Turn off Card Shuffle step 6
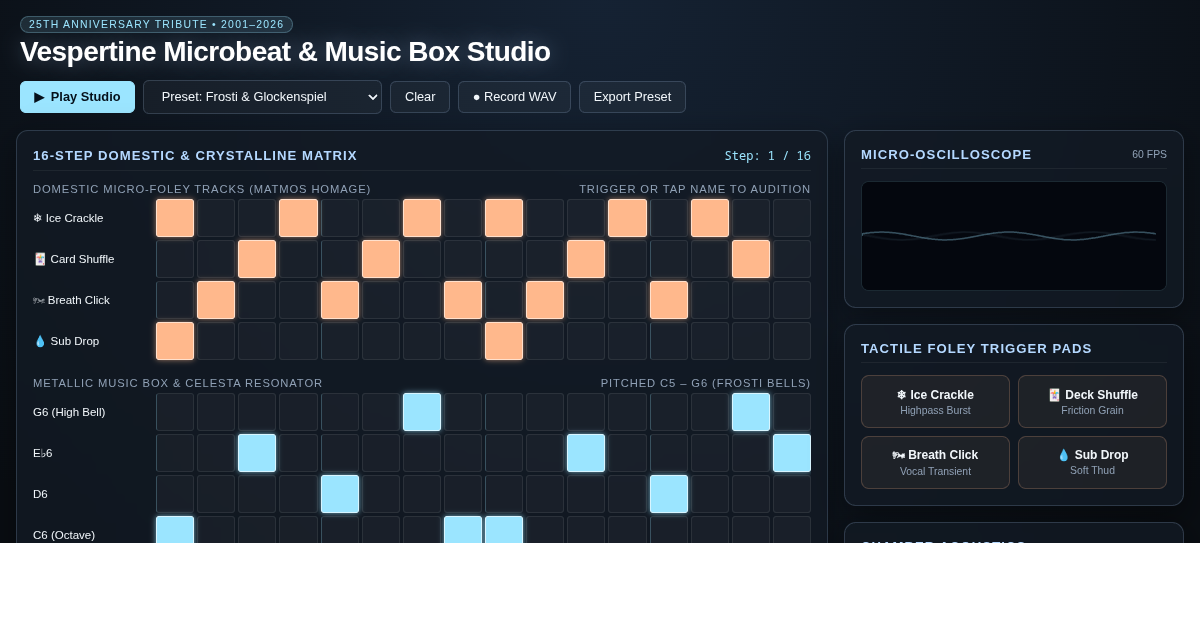The height and width of the screenshot is (630, 1200). pos(381,259)
